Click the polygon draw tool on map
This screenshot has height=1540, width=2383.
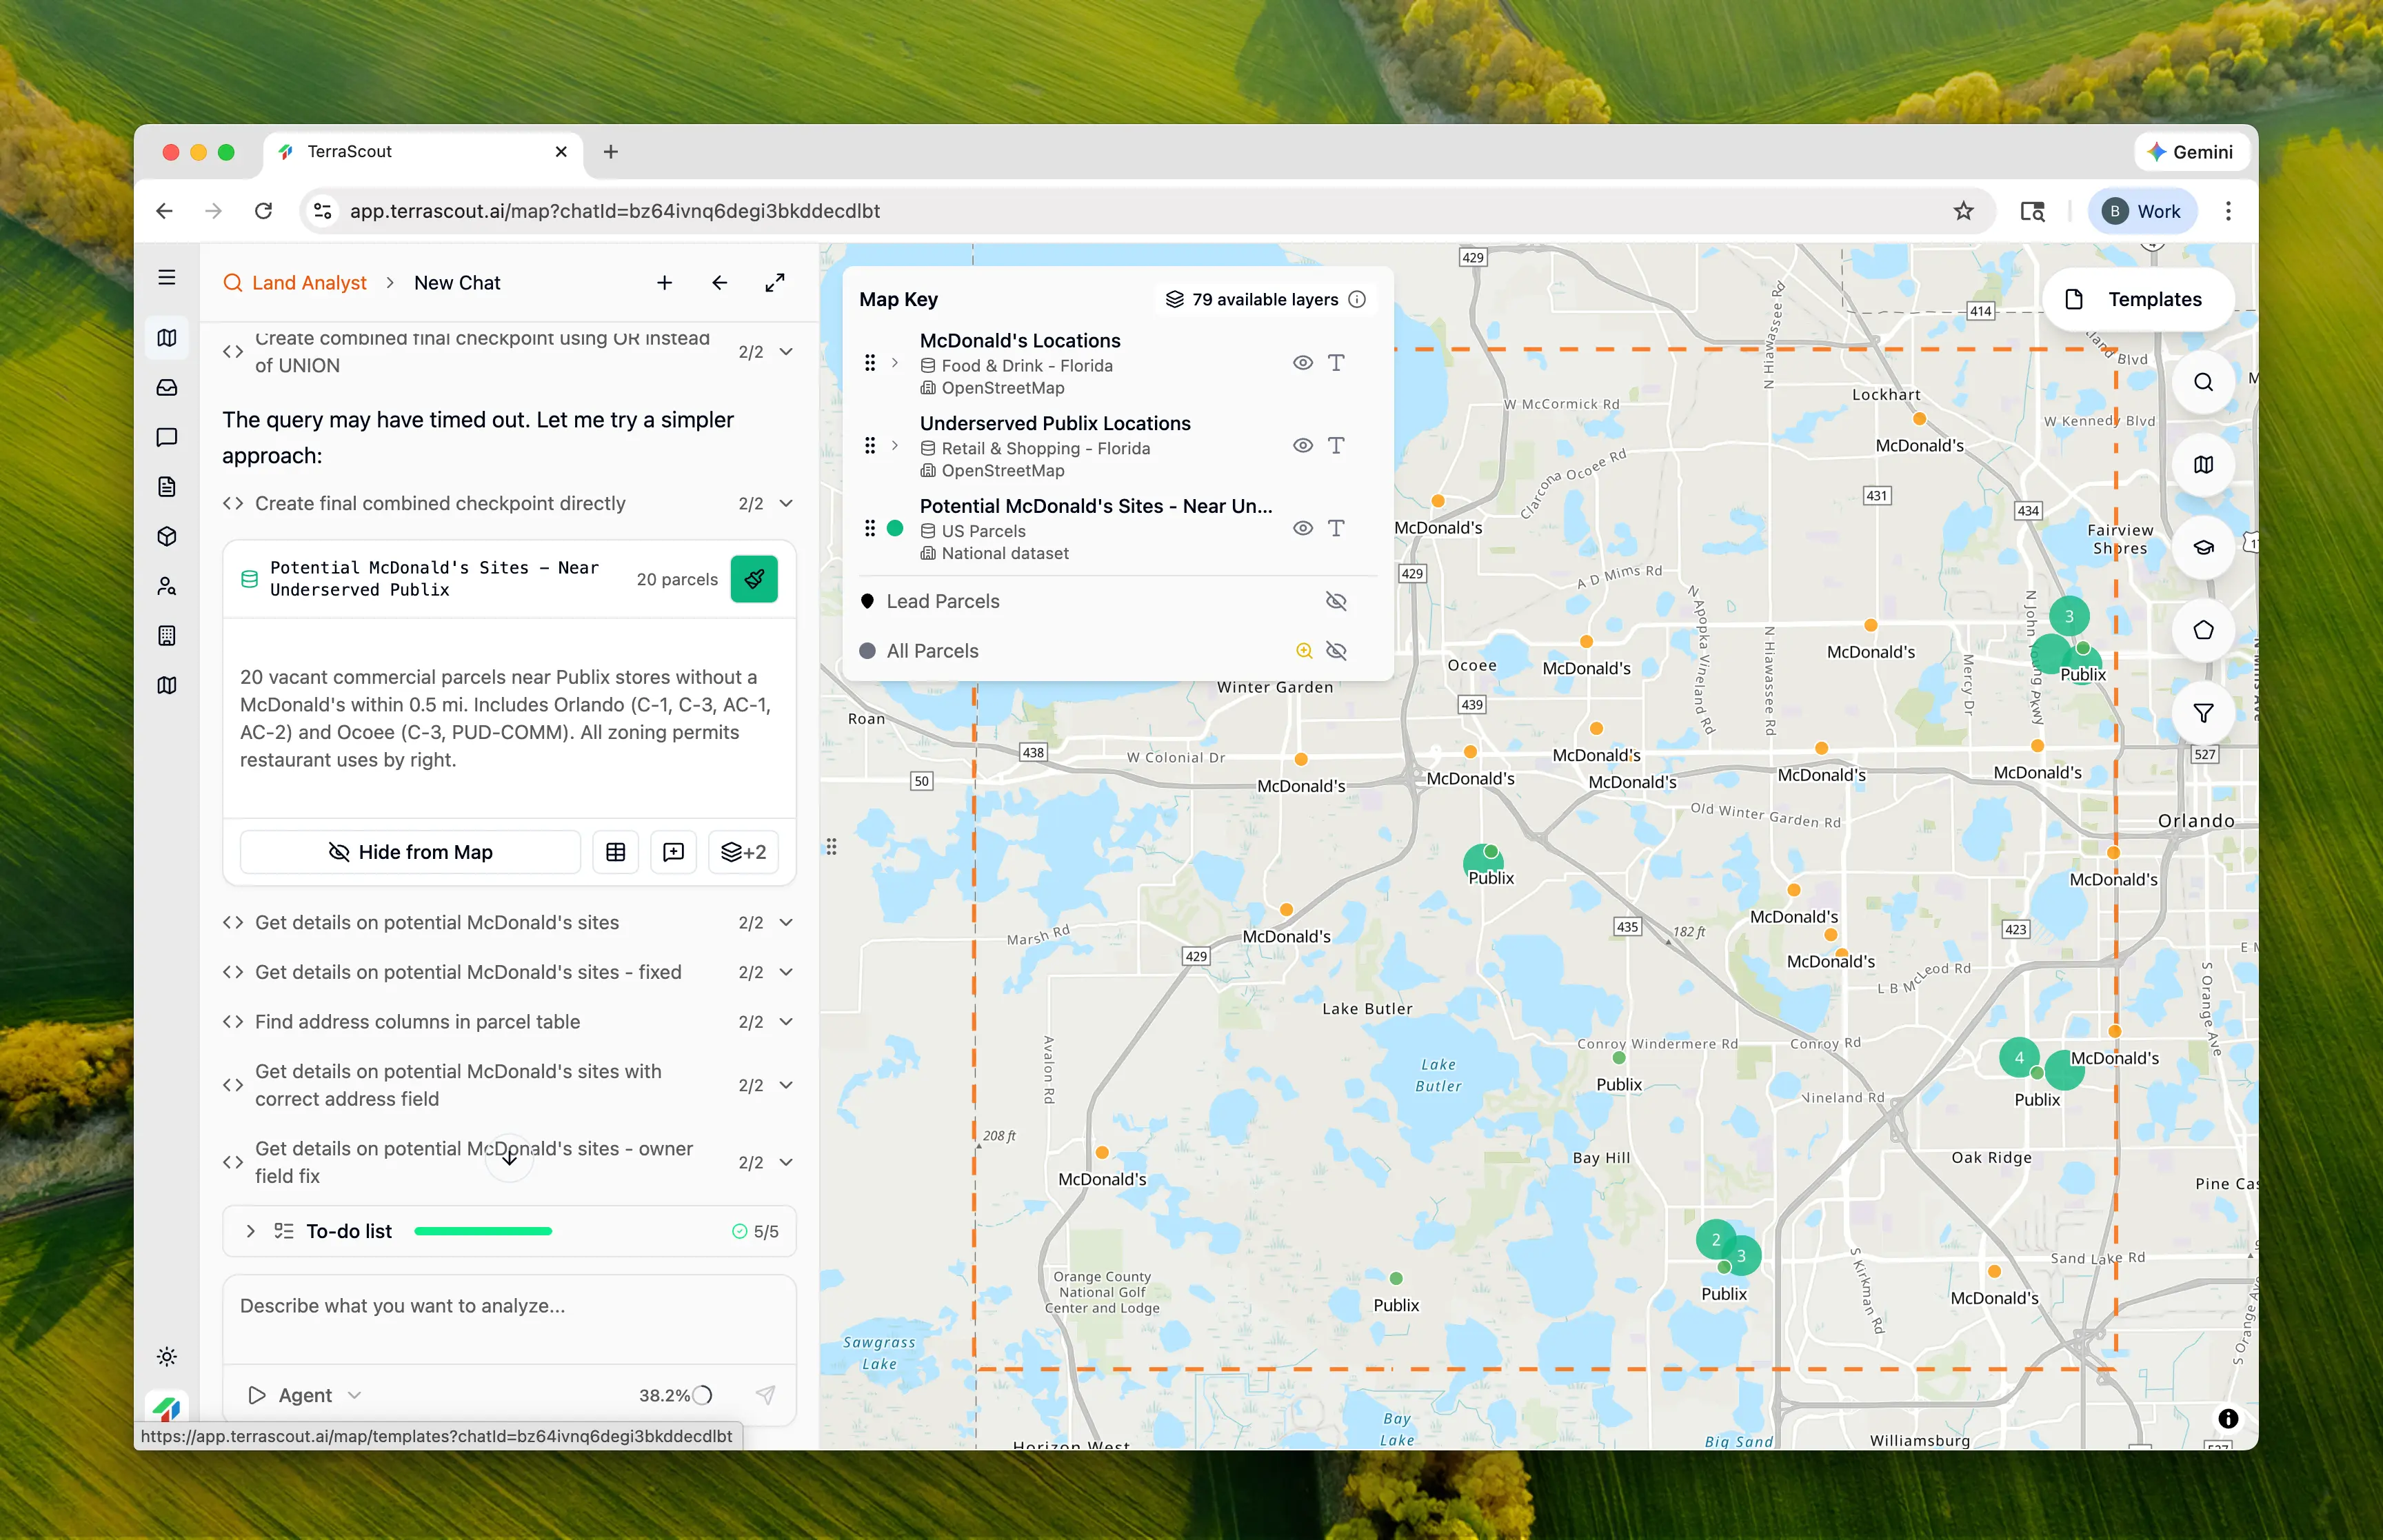[x=2202, y=630]
